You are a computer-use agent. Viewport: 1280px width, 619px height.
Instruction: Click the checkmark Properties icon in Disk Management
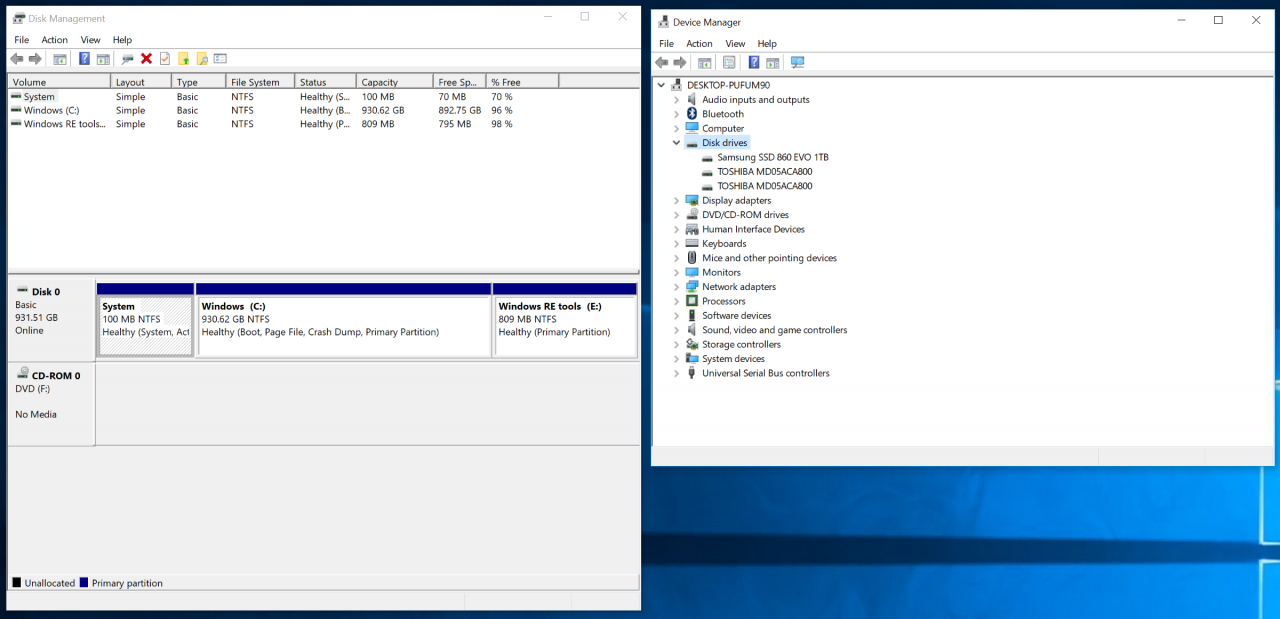[165, 59]
